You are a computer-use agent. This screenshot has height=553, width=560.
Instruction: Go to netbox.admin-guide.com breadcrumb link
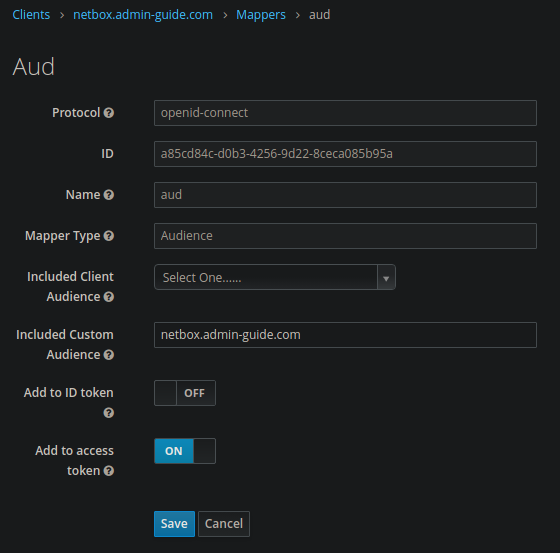click(x=143, y=15)
